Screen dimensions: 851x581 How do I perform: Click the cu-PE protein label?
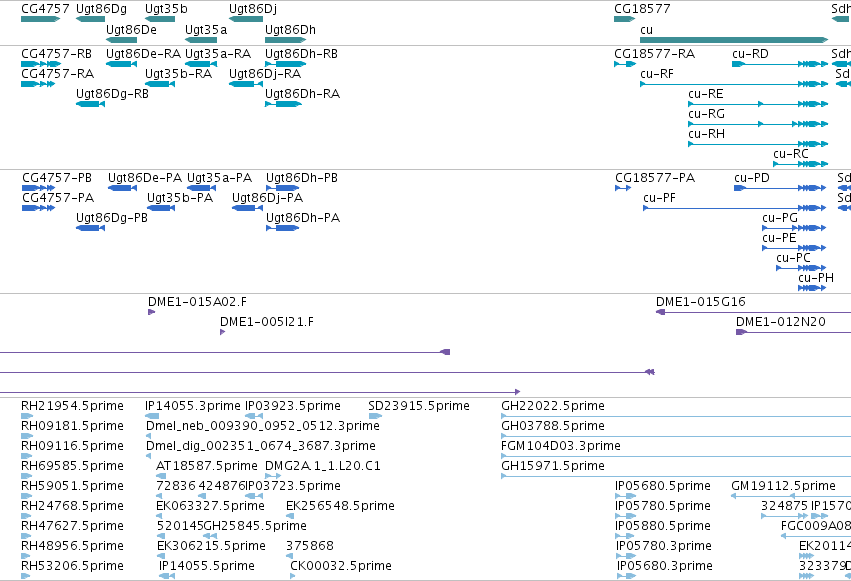[779, 238]
